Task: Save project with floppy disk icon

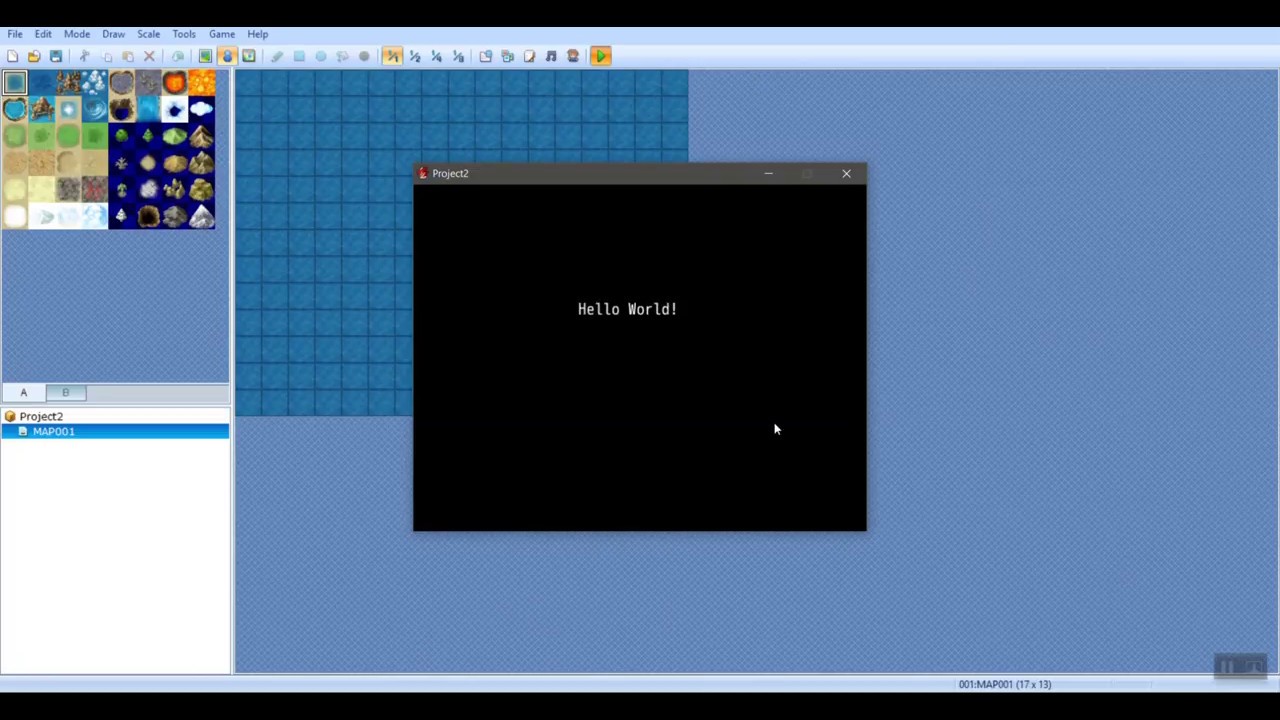Action: pyautogui.click(x=56, y=56)
